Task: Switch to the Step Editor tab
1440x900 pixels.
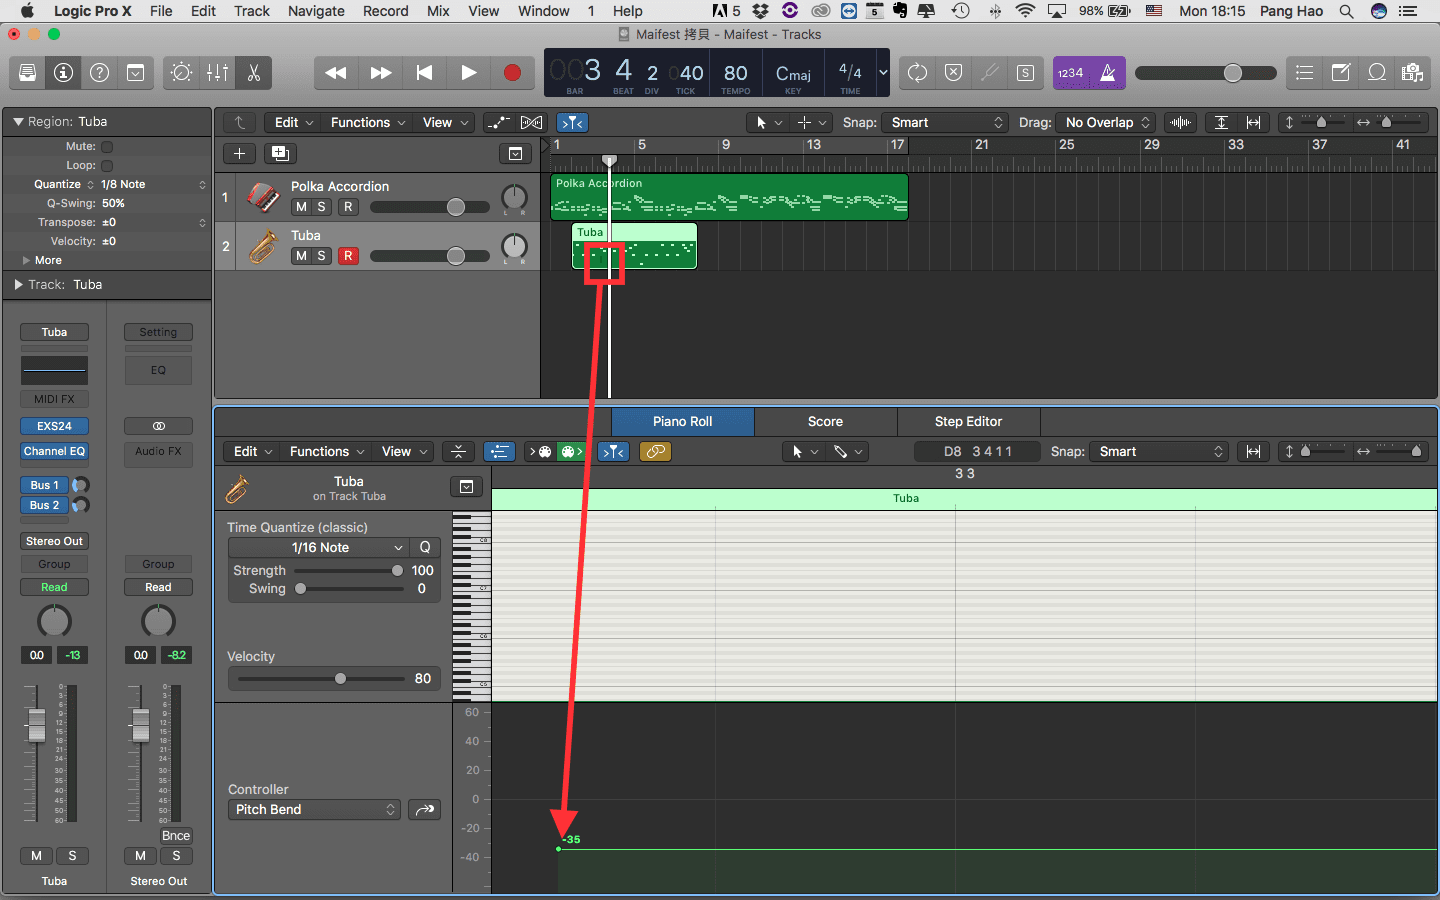Action: tap(968, 421)
